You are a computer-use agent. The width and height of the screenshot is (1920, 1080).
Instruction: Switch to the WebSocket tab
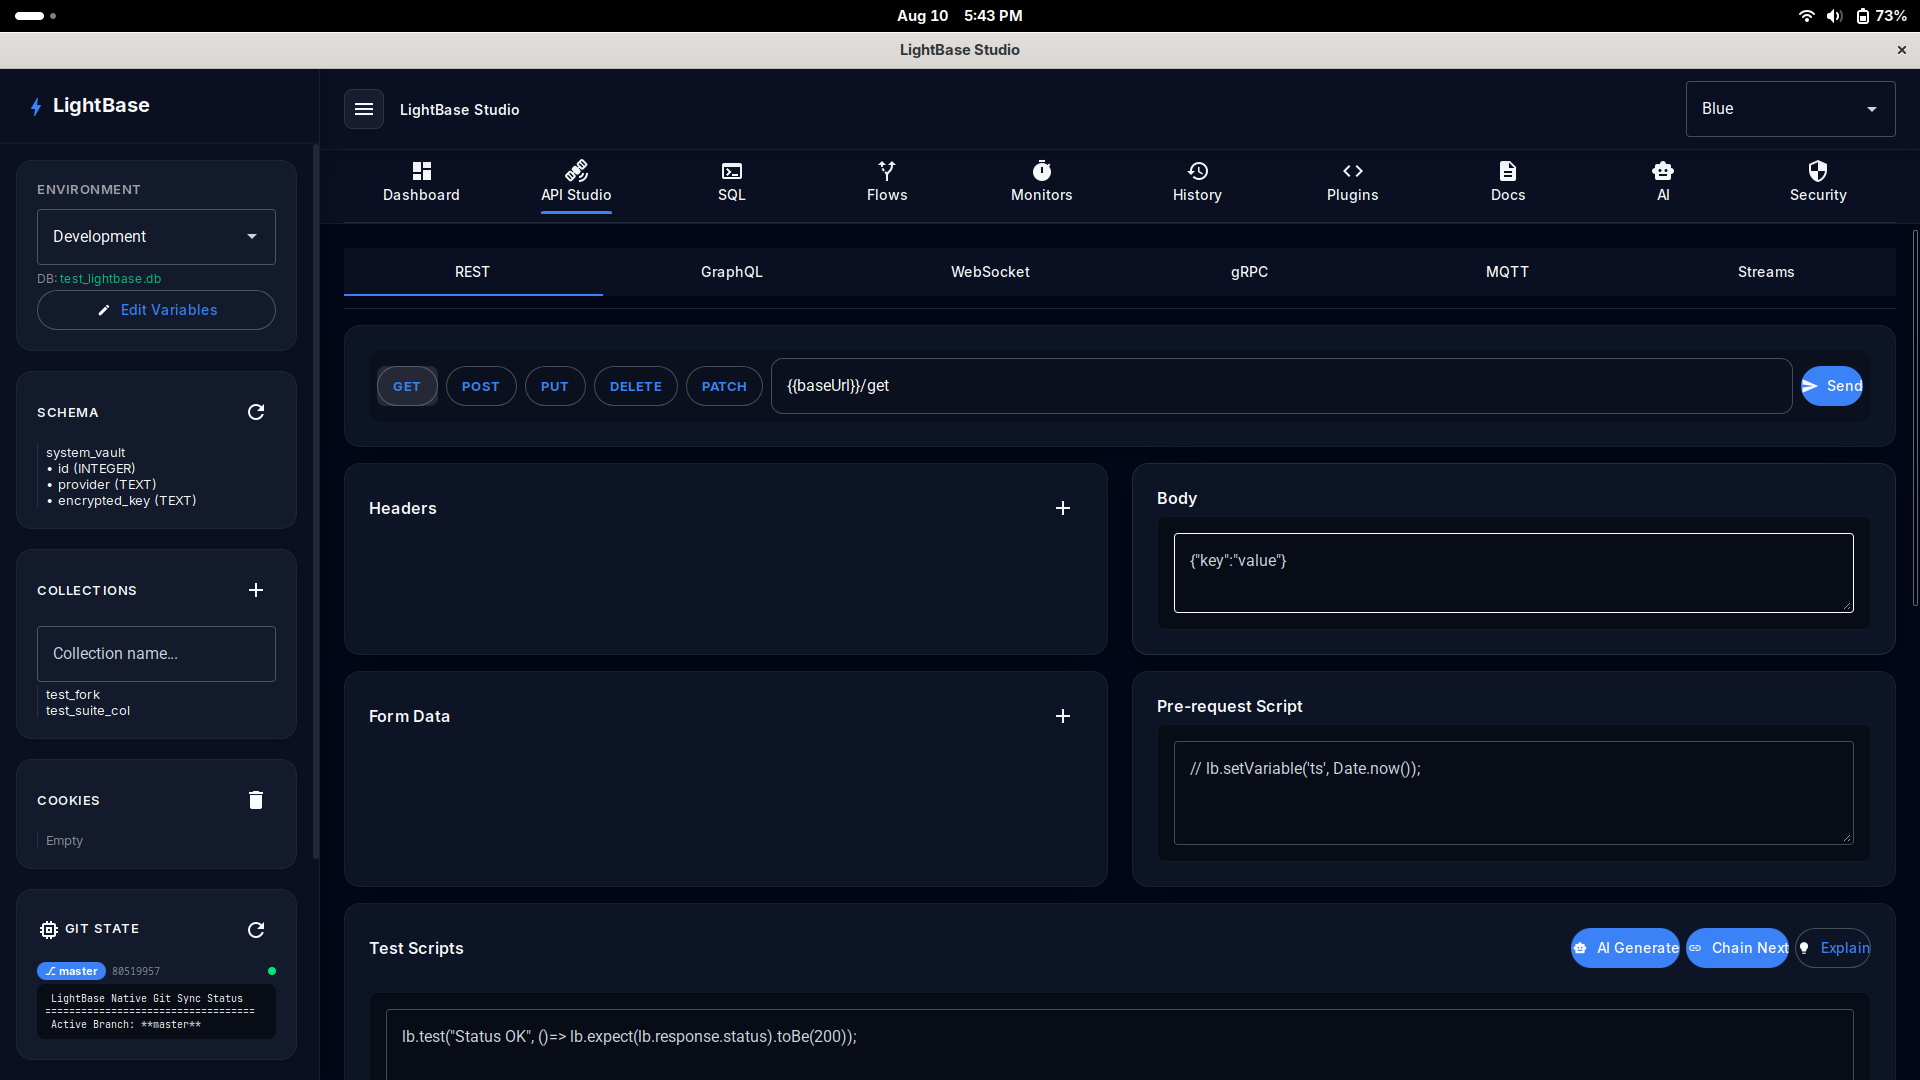990,272
